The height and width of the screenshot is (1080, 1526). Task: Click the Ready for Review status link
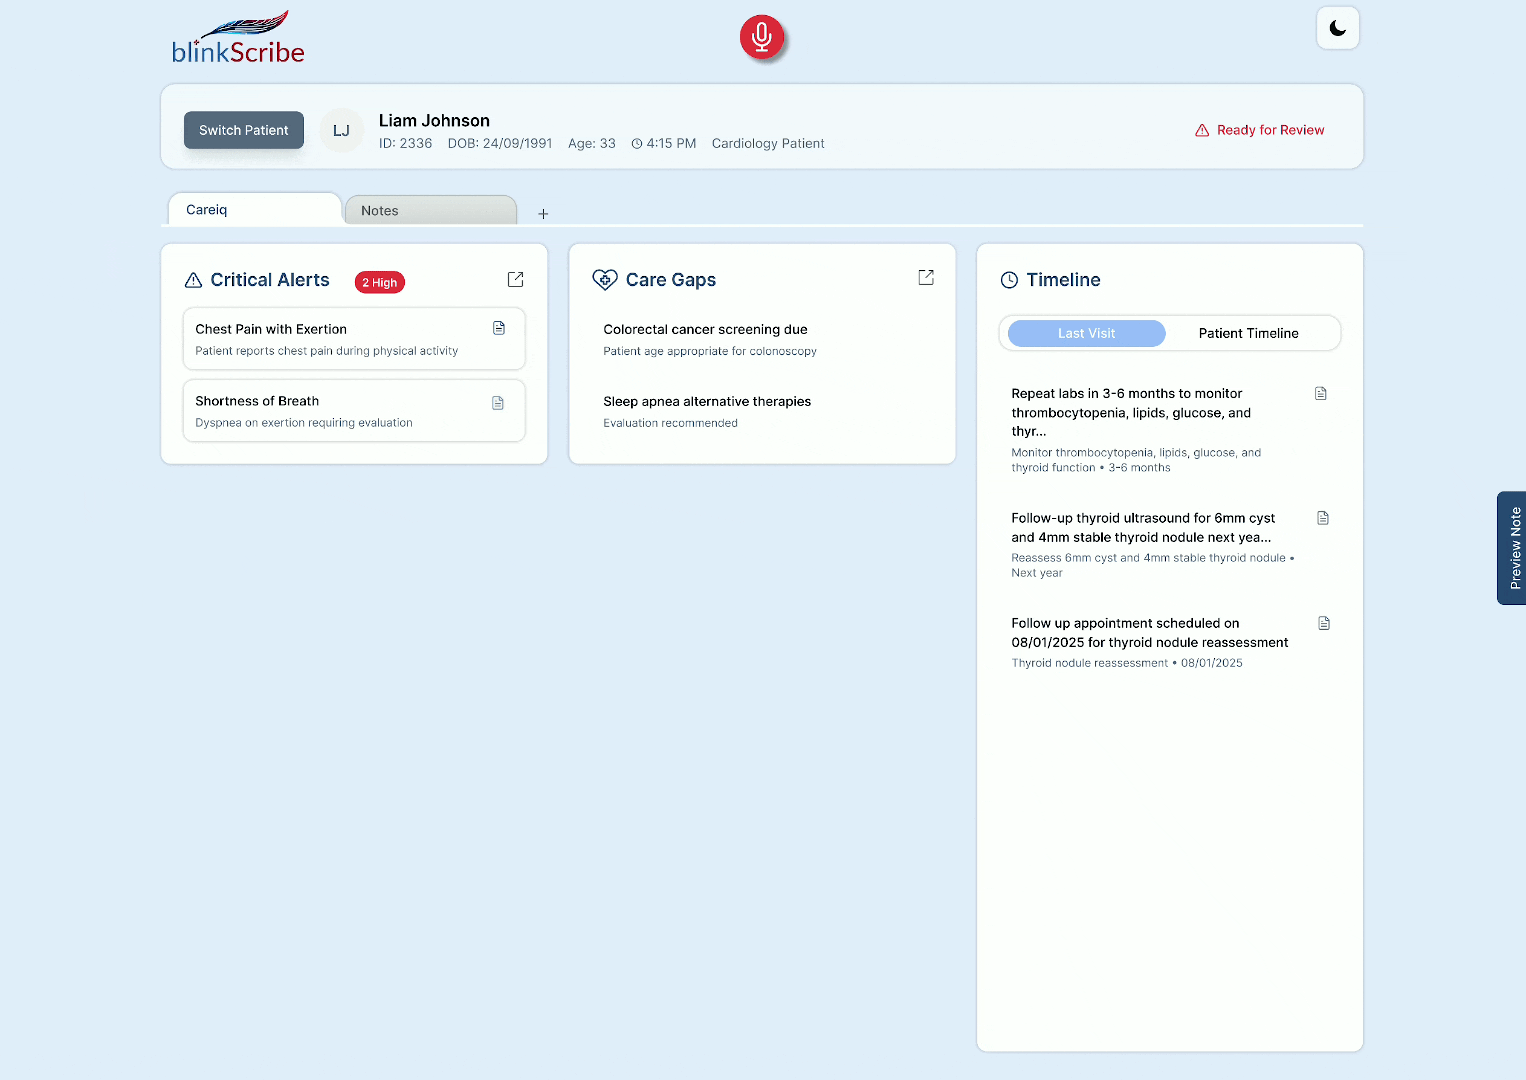coord(1259,130)
